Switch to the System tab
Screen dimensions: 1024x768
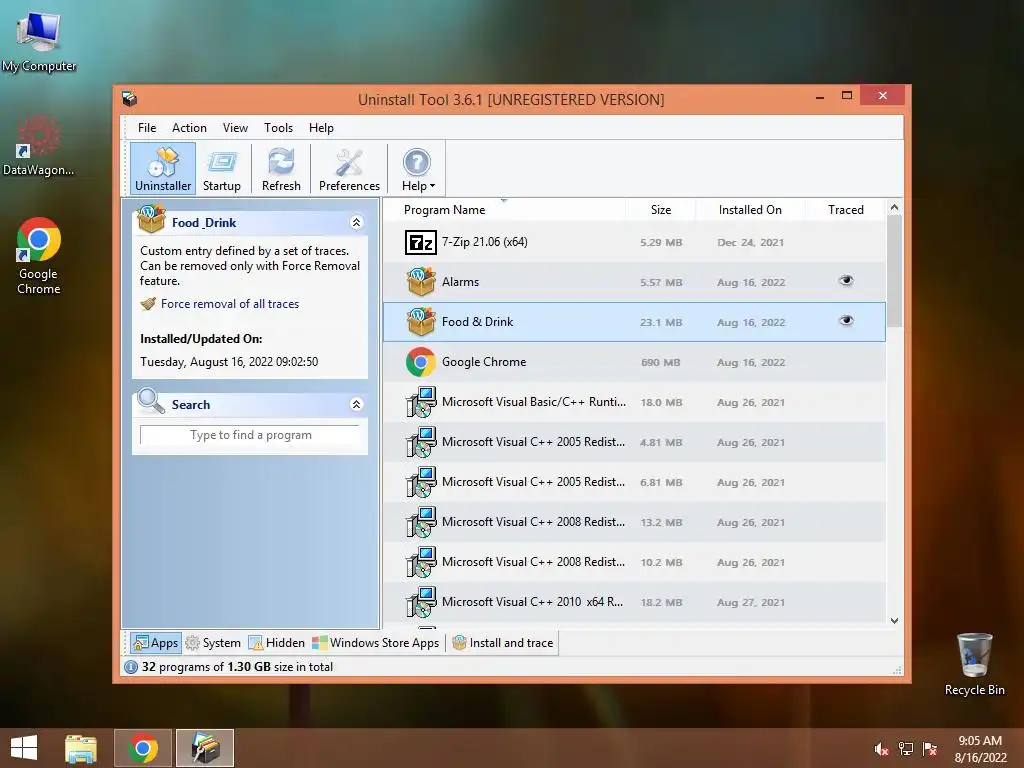click(x=213, y=643)
